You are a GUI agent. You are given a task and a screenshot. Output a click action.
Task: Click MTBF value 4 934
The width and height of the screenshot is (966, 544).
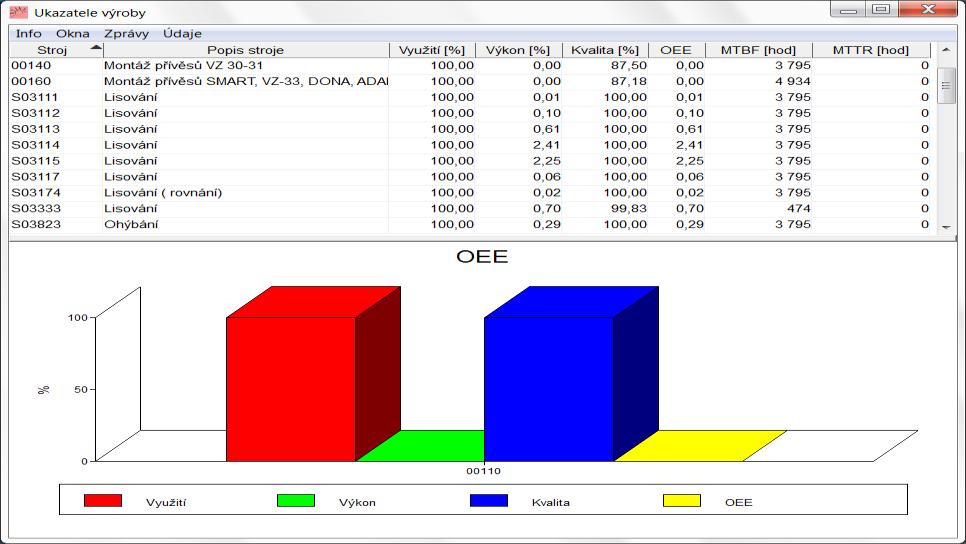point(793,81)
